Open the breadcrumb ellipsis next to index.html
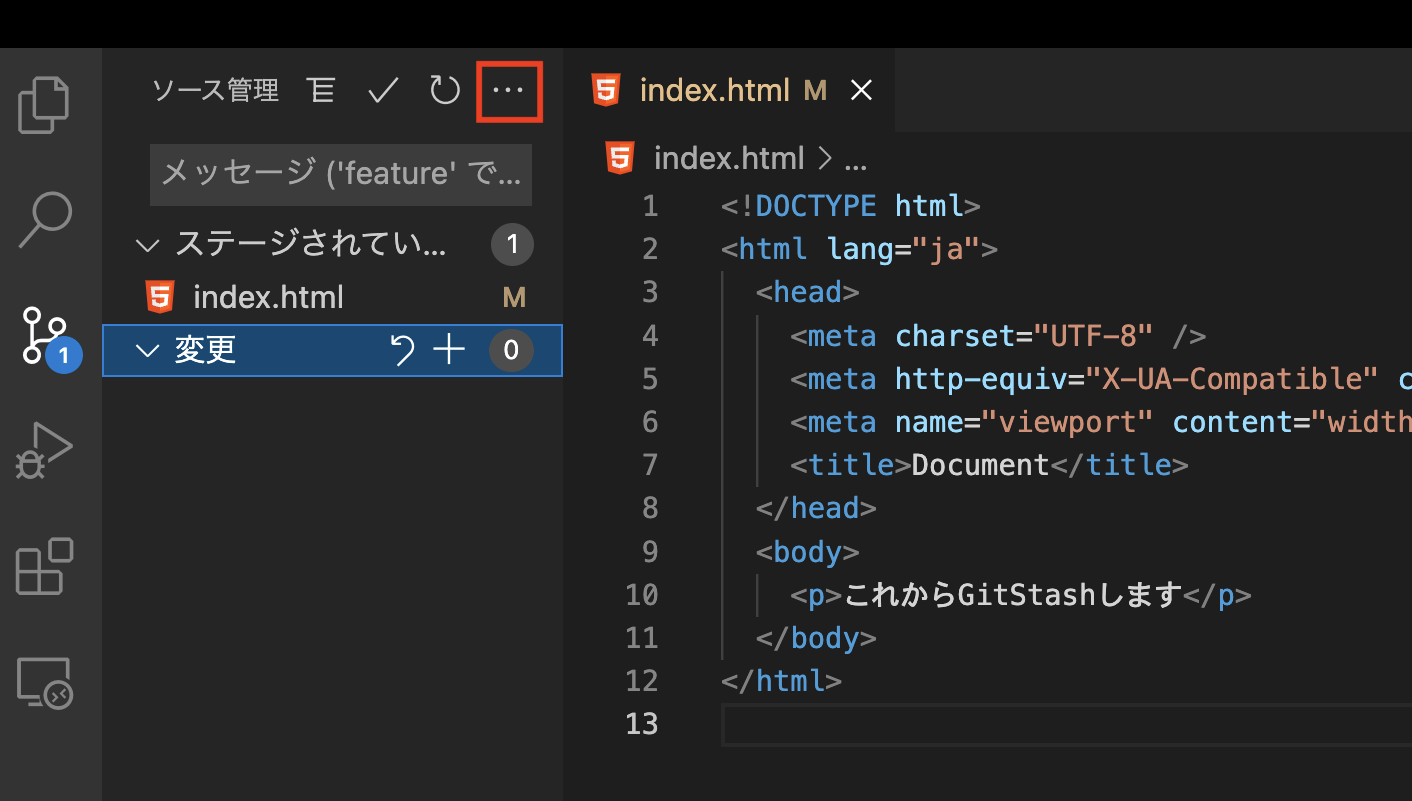This screenshot has height=801, width=1412. point(856,157)
